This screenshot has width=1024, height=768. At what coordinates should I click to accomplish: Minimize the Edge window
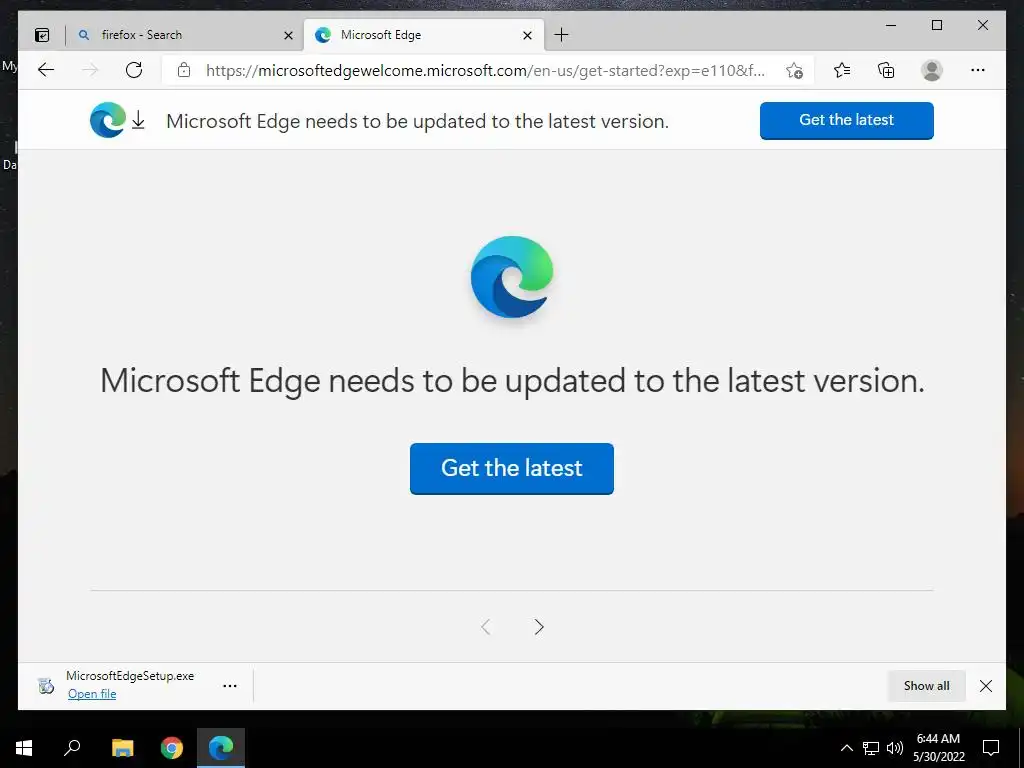click(891, 25)
